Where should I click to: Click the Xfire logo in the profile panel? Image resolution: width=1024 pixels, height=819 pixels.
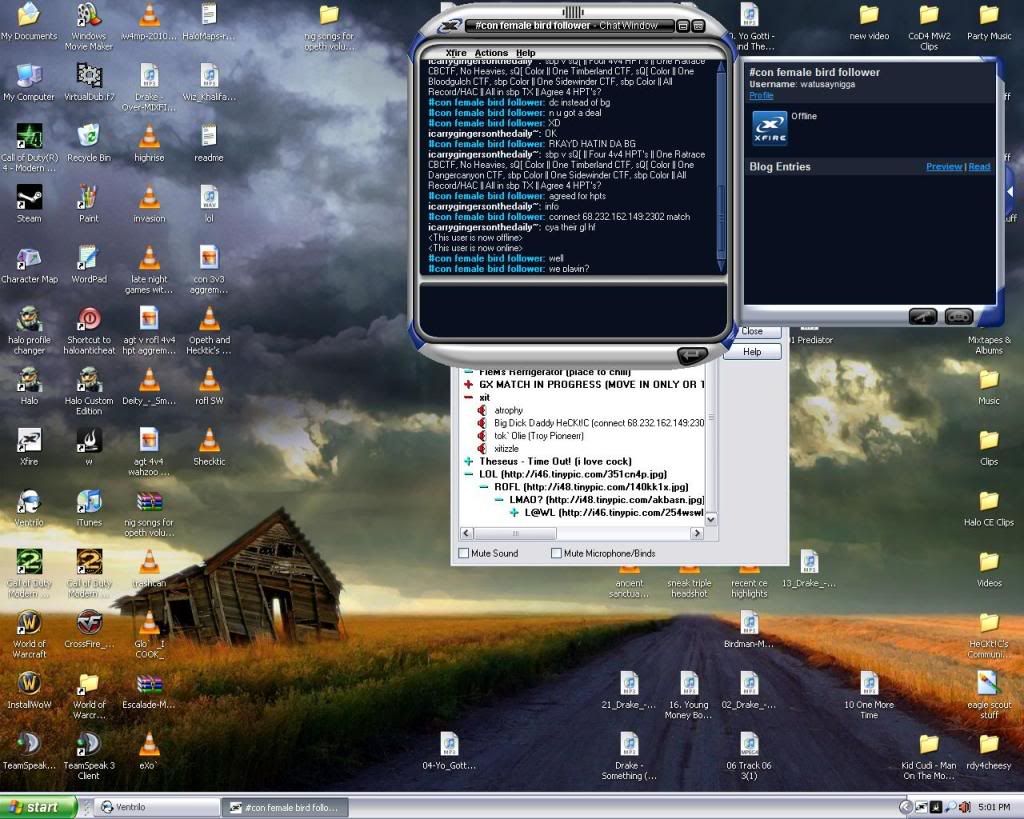(769, 127)
